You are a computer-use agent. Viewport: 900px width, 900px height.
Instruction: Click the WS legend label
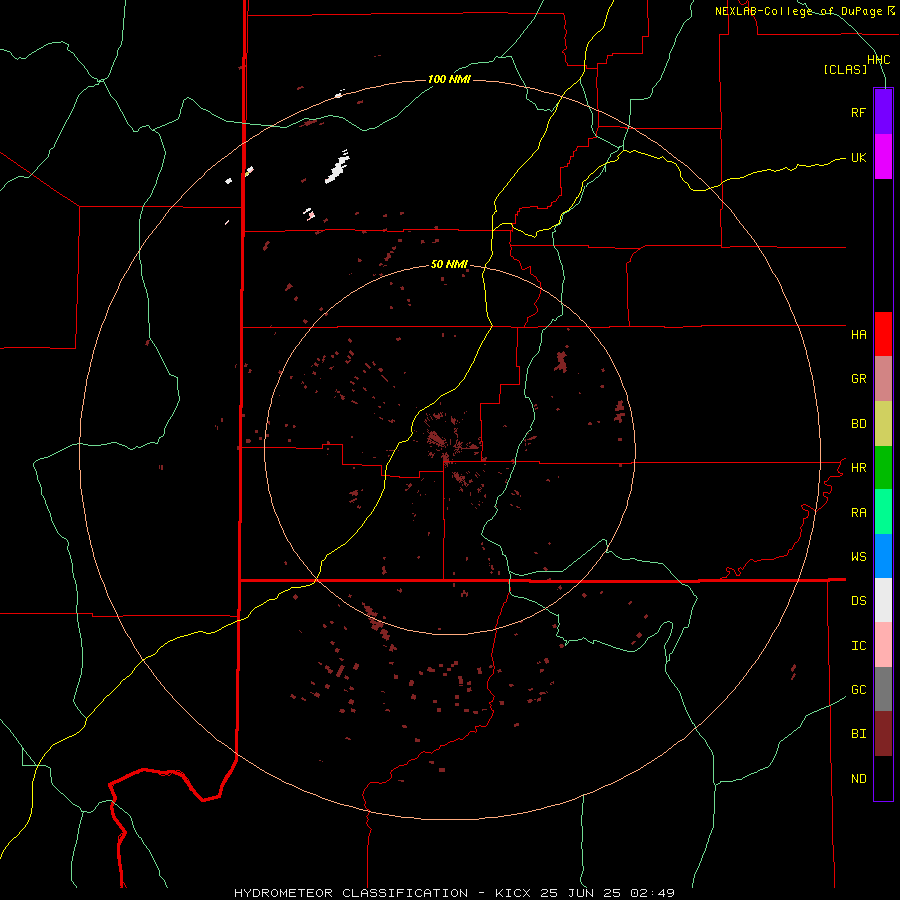point(858,556)
